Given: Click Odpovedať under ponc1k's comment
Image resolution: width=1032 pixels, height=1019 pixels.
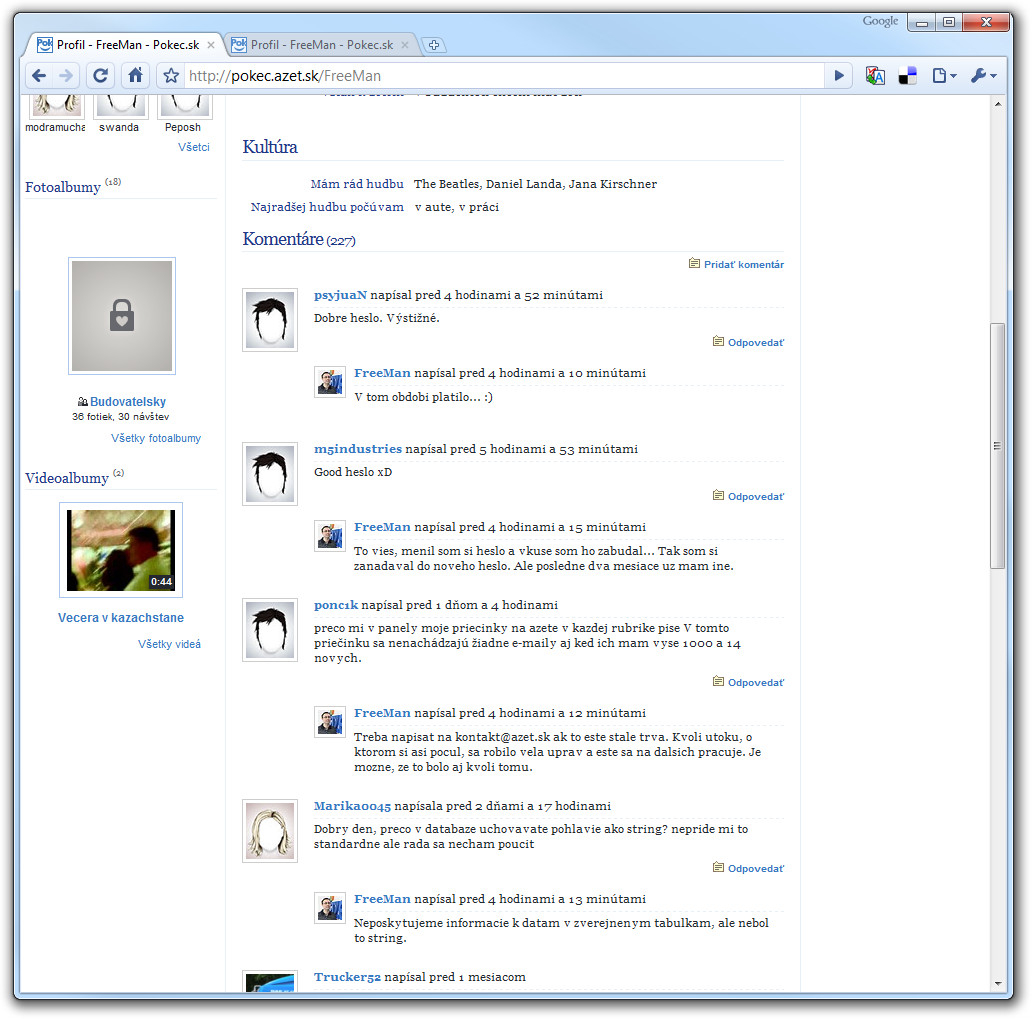Looking at the screenshot, I should (x=756, y=683).
